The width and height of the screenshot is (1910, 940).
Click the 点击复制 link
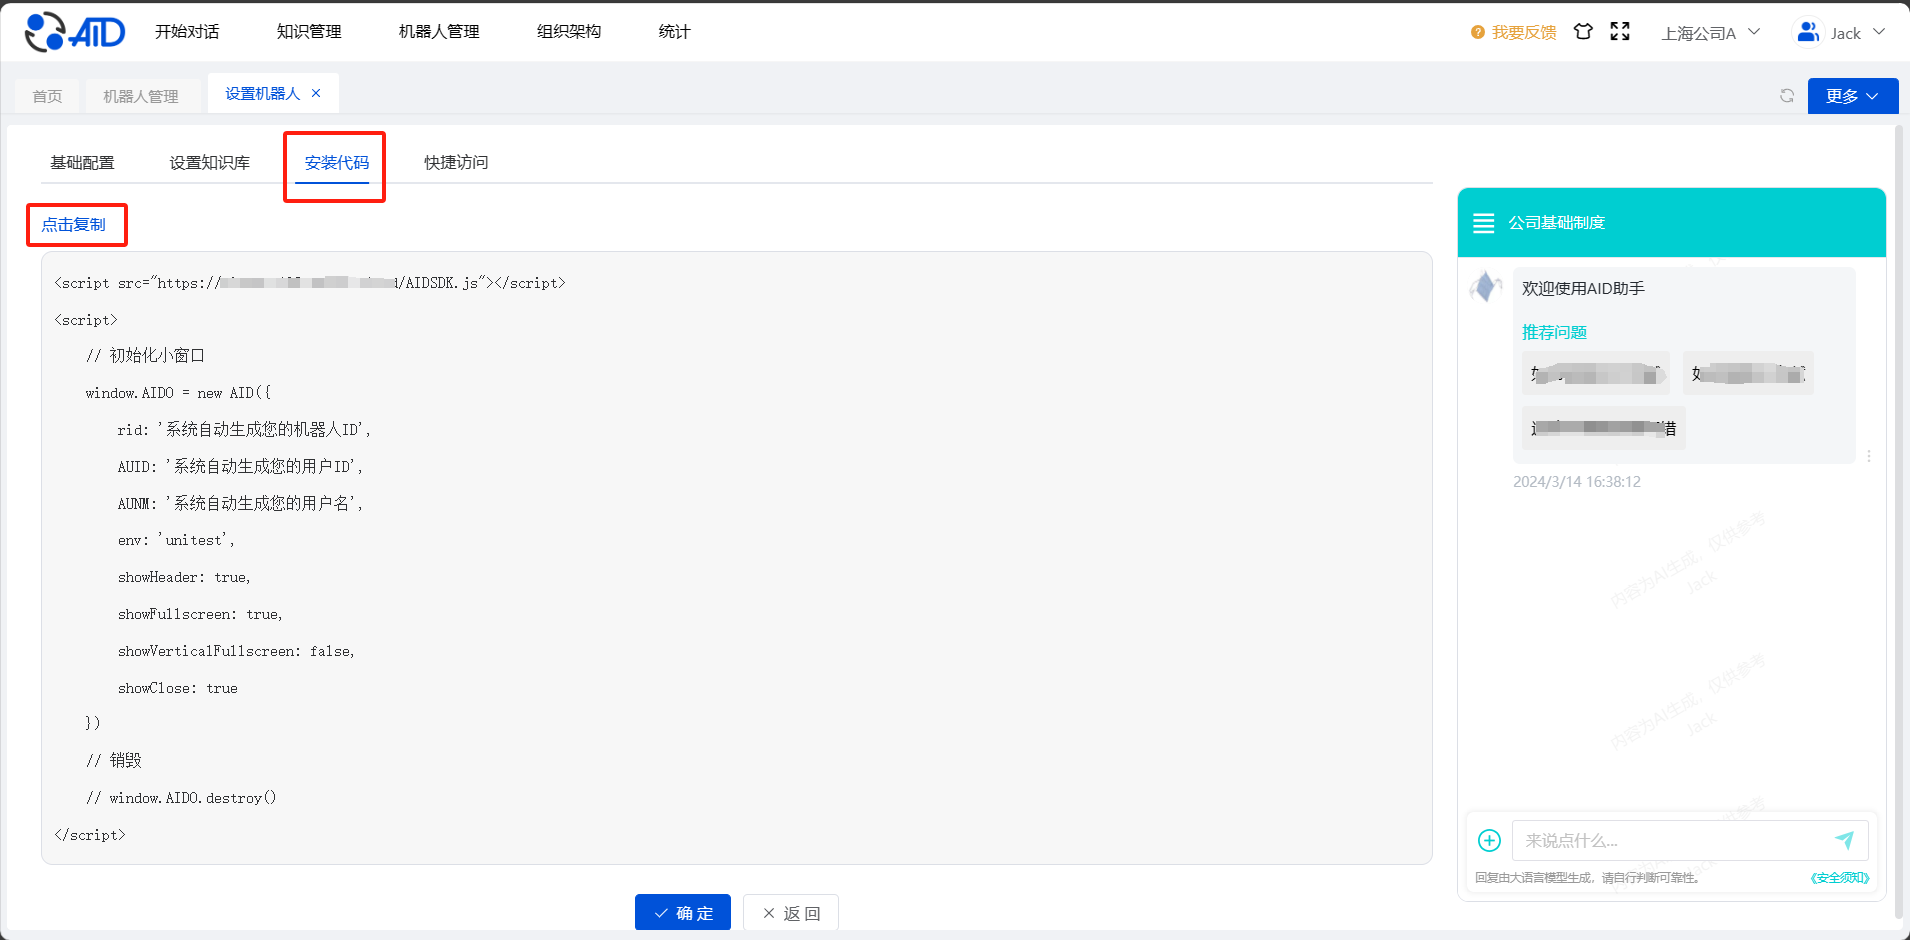(x=73, y=224)
